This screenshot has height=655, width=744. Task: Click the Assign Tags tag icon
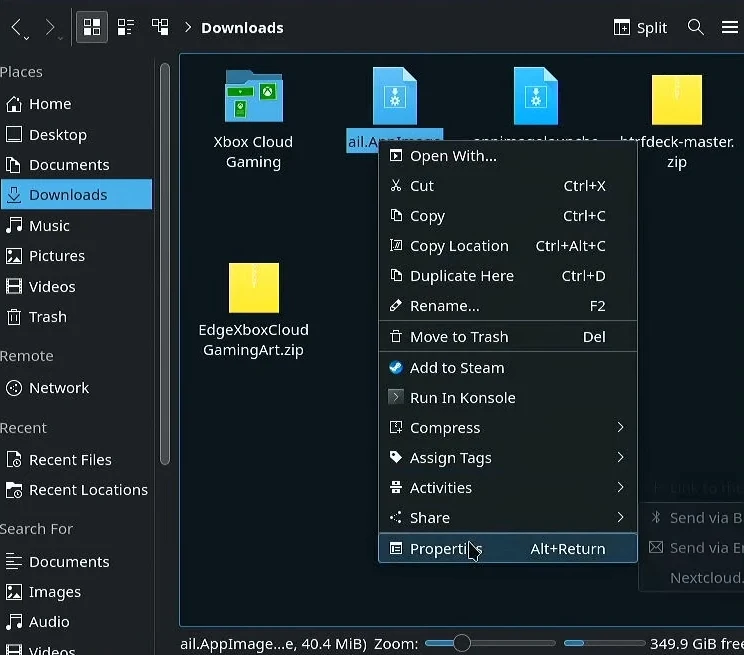point(396,457)
